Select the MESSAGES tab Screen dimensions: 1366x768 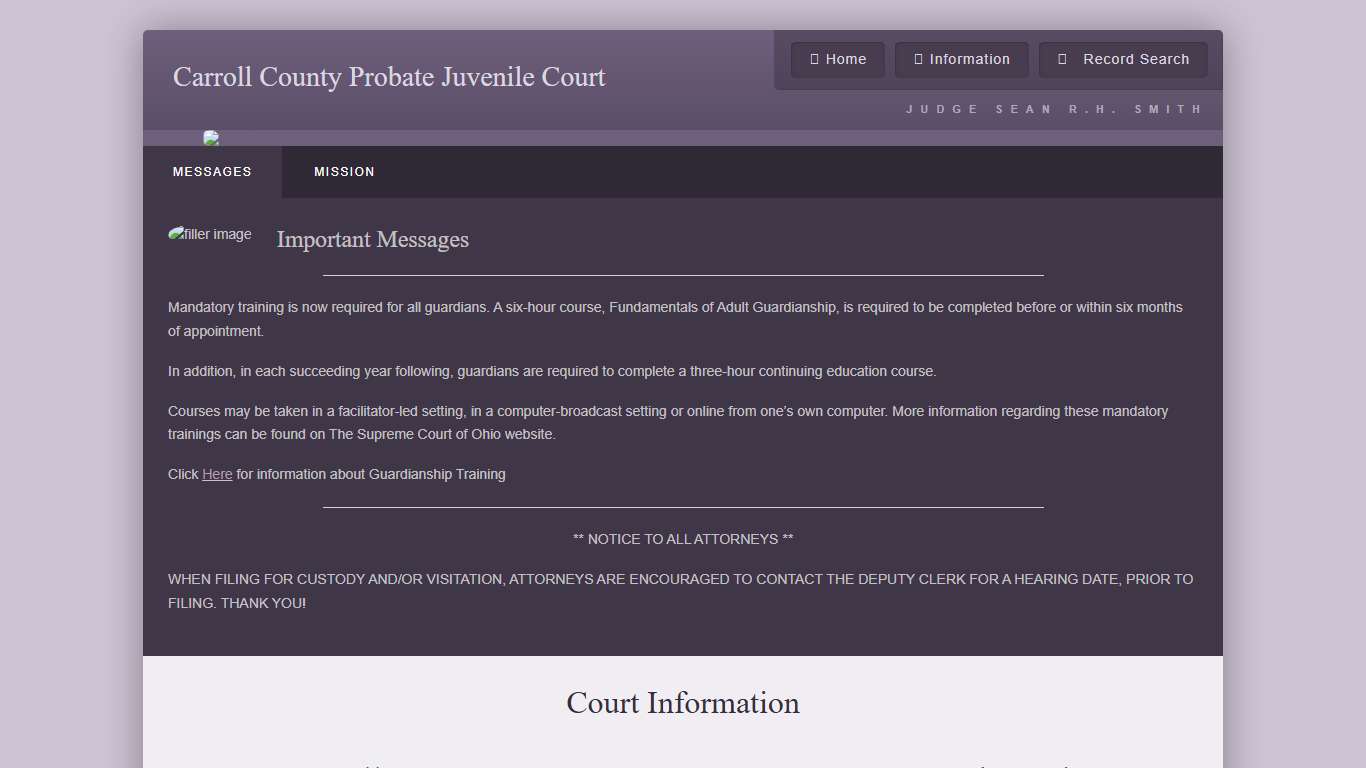[212, 171]
